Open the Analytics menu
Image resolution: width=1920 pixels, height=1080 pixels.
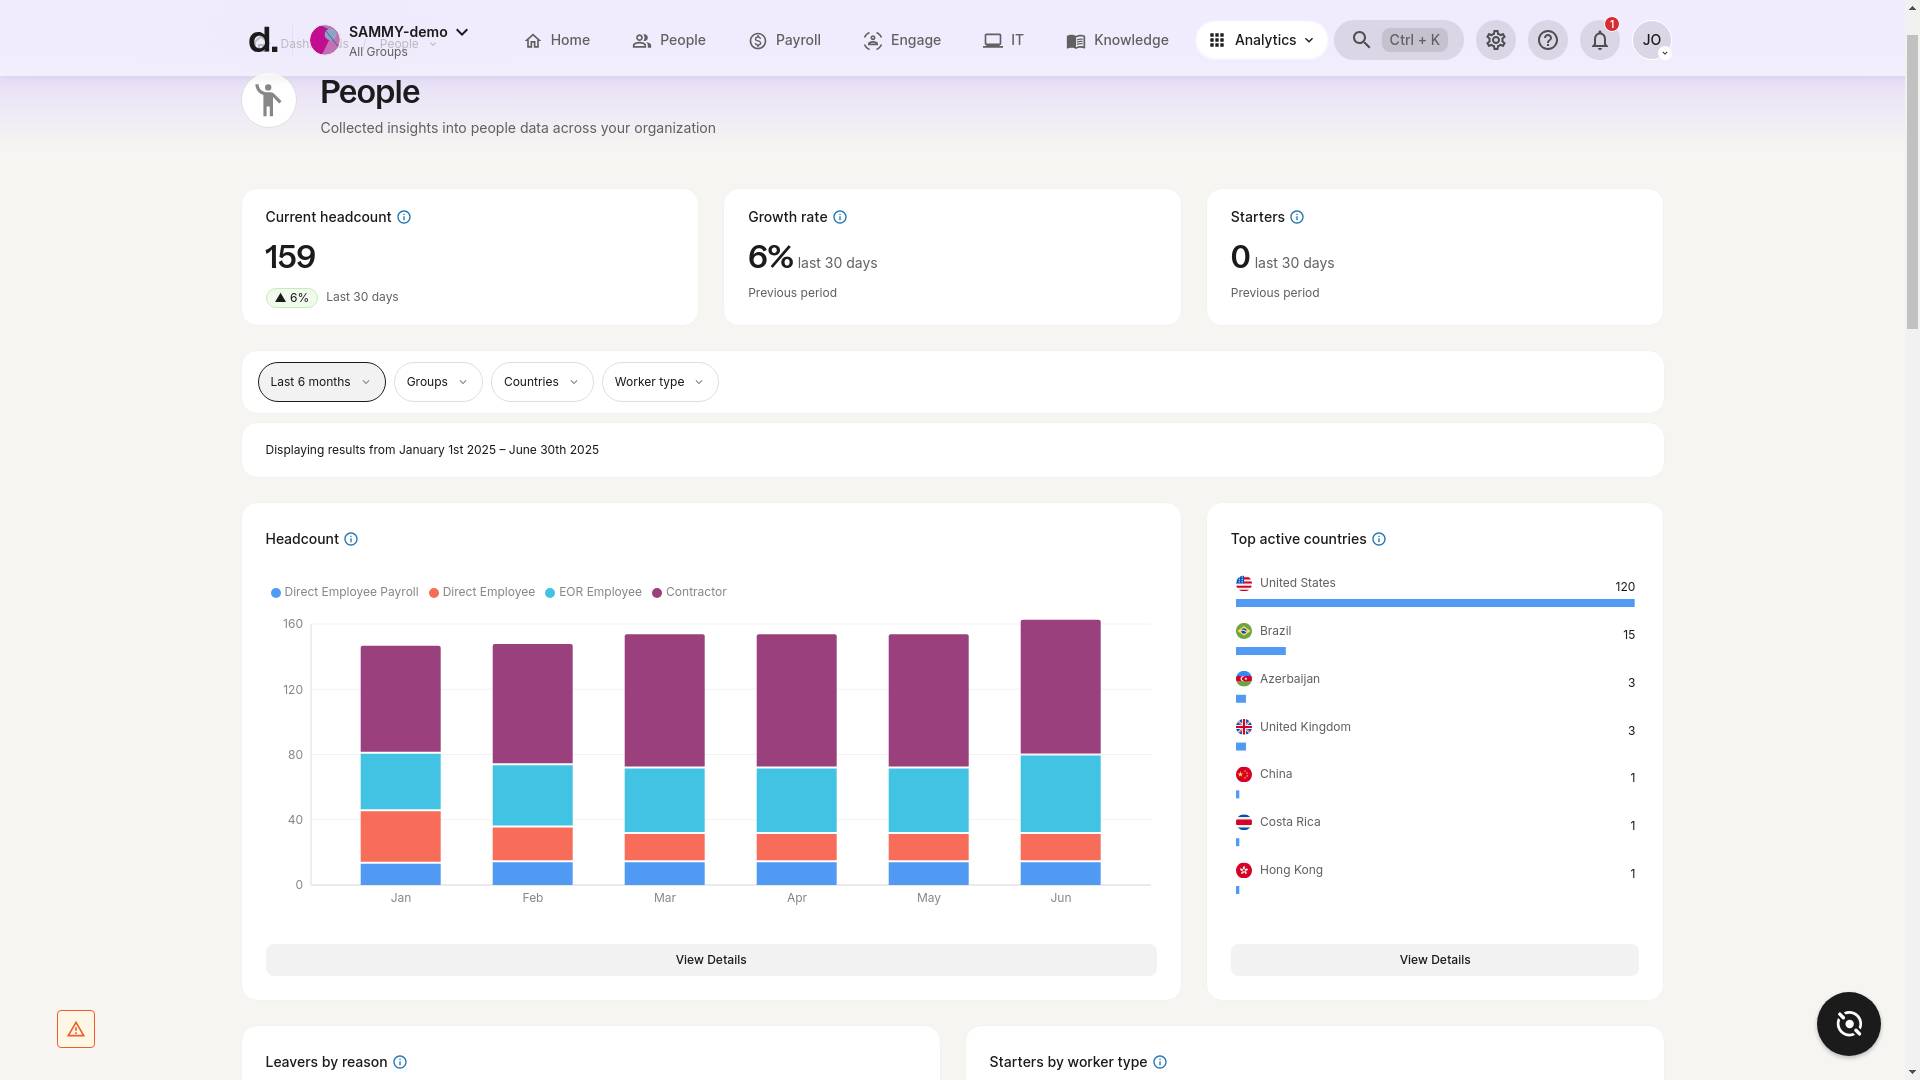[x=1262, y=40]
